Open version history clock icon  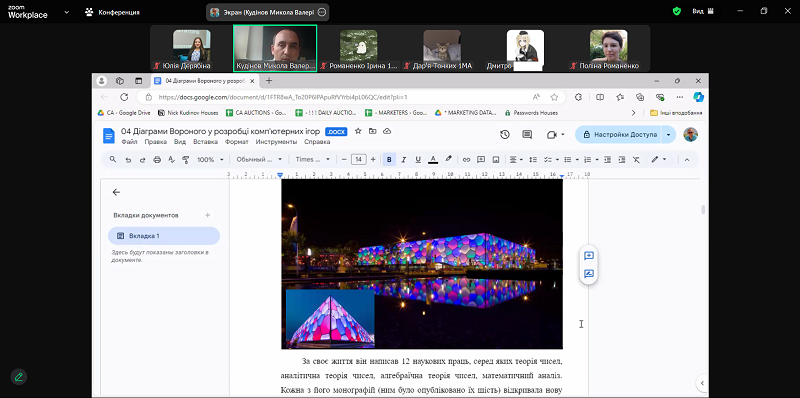coord(505,135)
